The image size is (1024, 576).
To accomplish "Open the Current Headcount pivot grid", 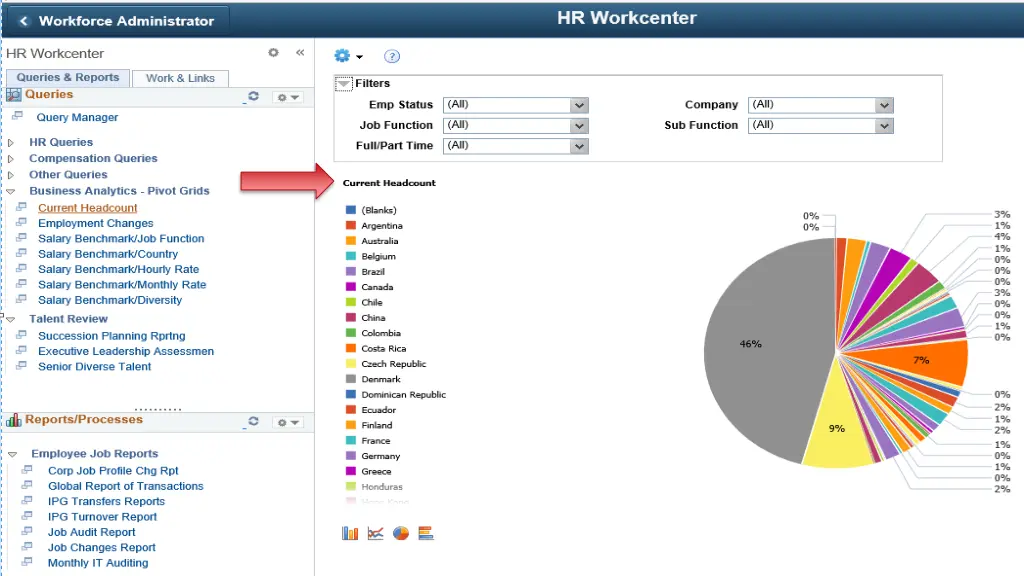I will click(x=88, y=208).
